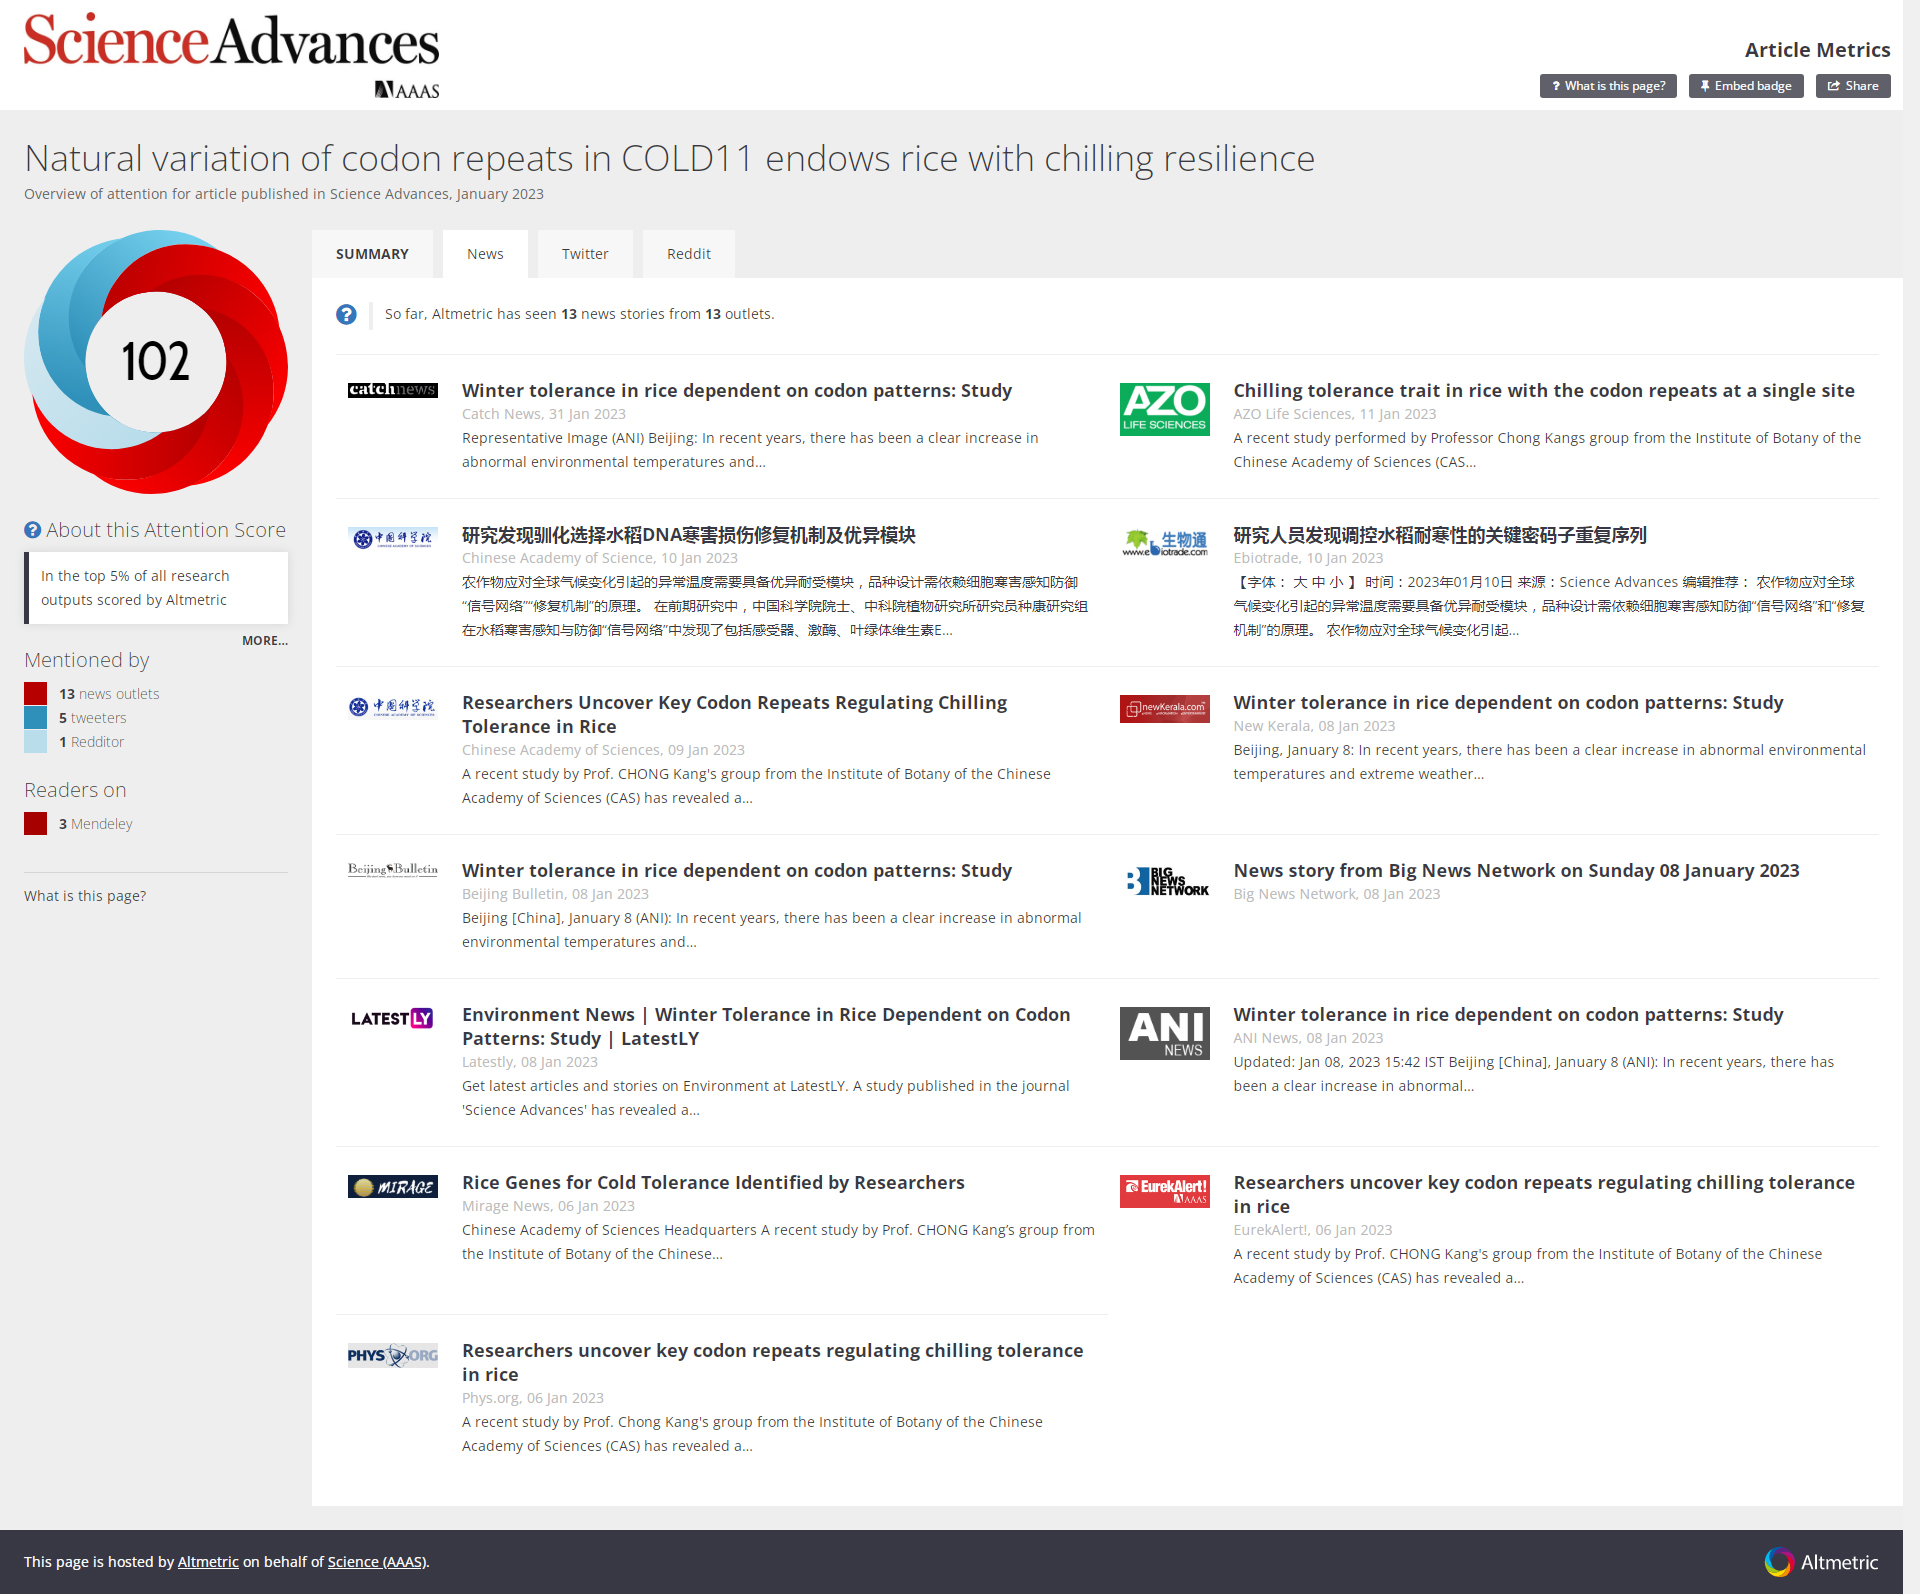
Task: Click the Share button
Action: coord(1853,86)
